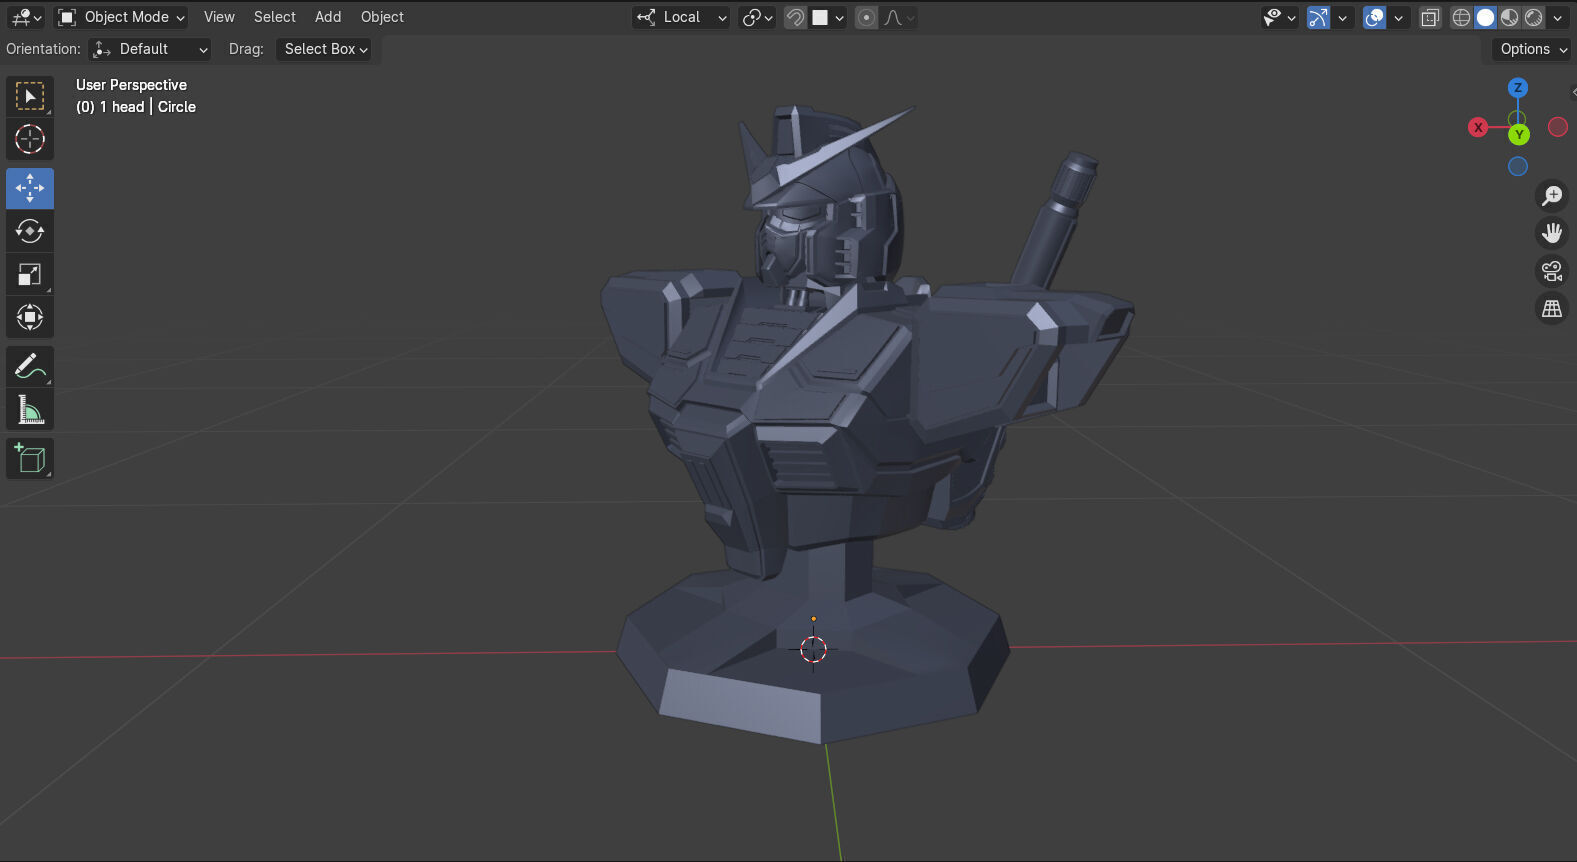The height and width of the screenshot is (862, 1577).
Task: Switch to Rendered viewport shading
Action: click(1534, 17)
